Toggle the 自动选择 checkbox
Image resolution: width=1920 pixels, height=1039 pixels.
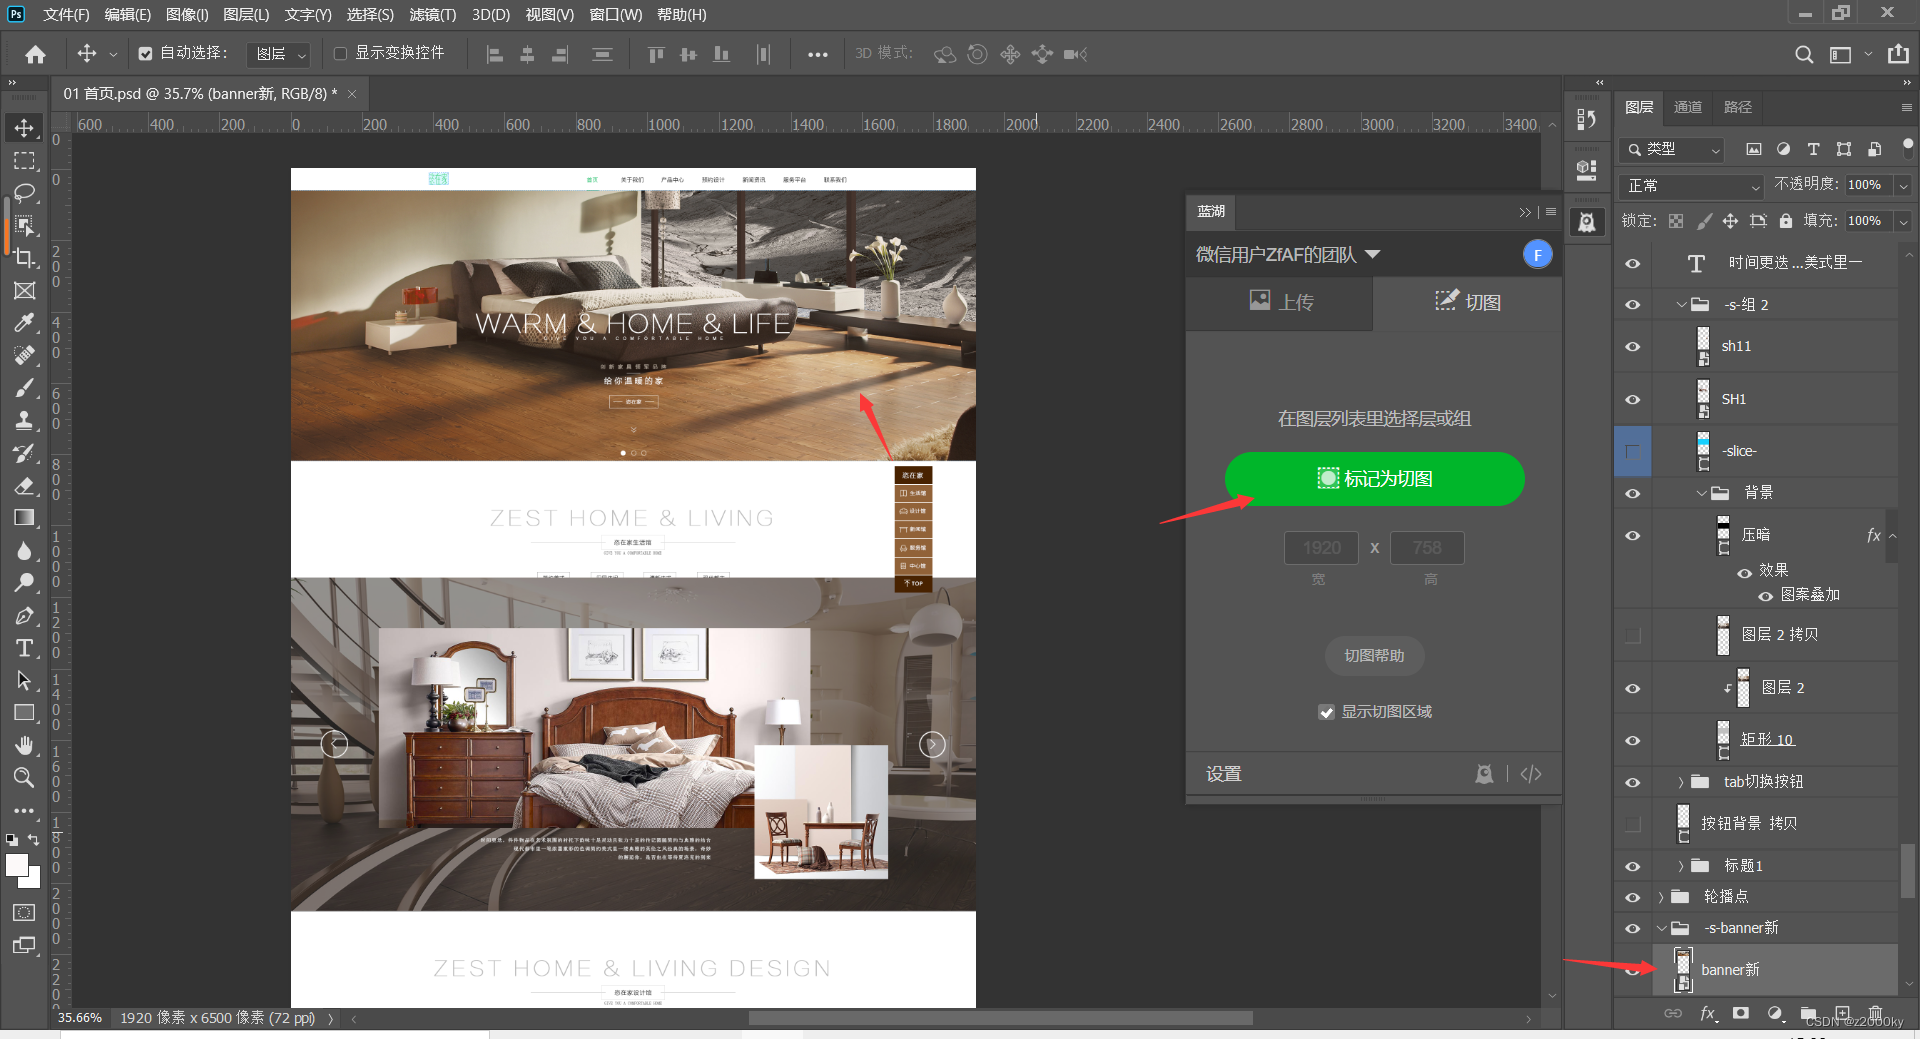click(145, 54)
